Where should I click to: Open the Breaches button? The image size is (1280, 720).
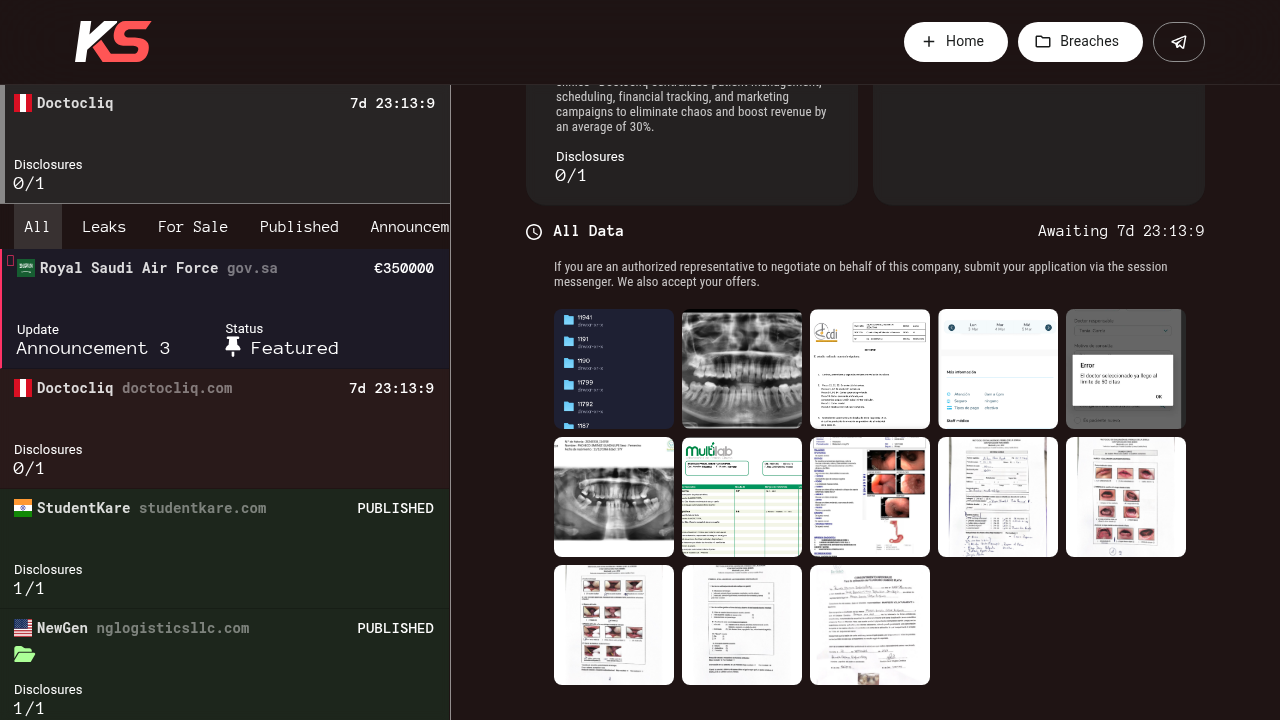click(x=1080, y=42)
